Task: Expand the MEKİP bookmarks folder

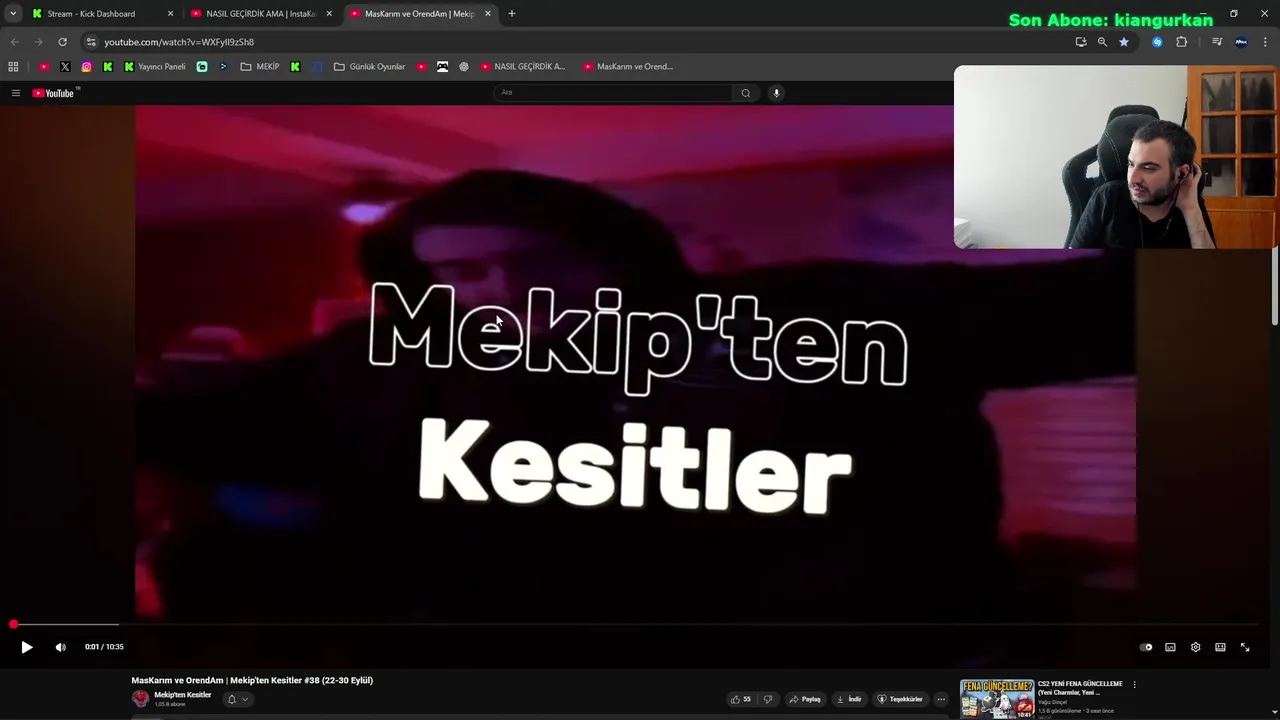Action: [x=260, y=67]
